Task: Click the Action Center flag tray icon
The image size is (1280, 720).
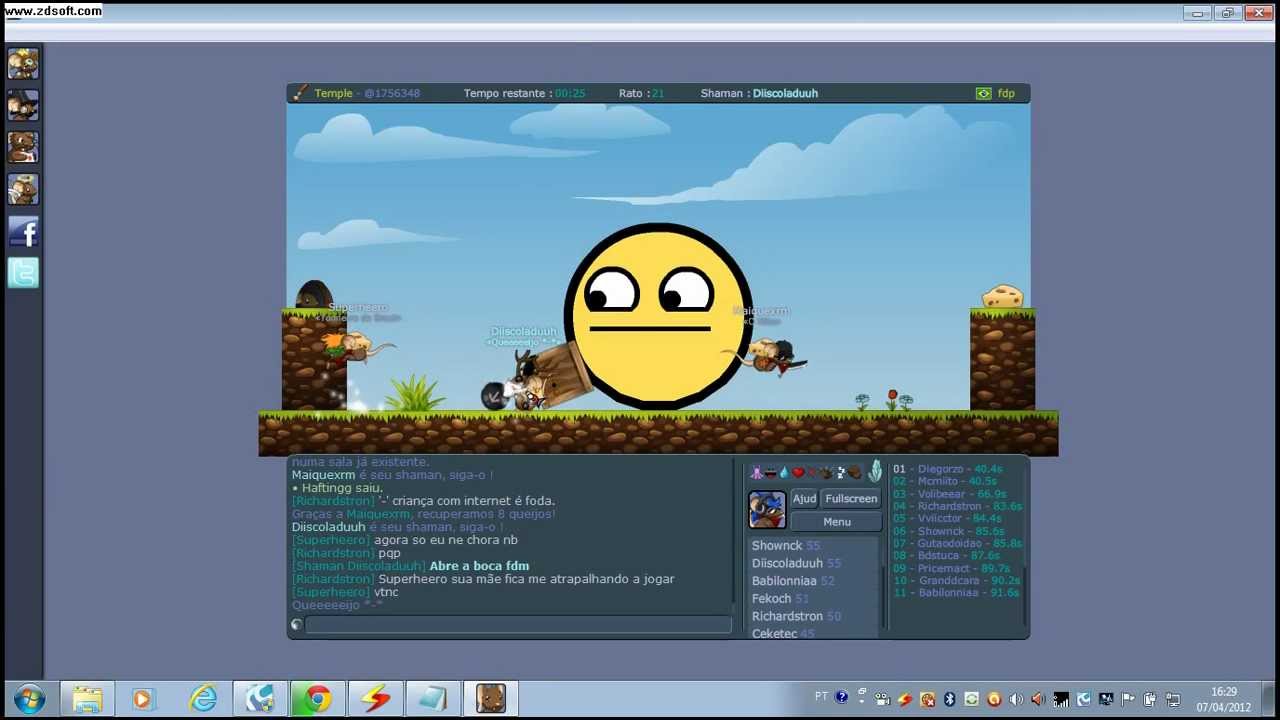Action: (x=1128, y=699)
